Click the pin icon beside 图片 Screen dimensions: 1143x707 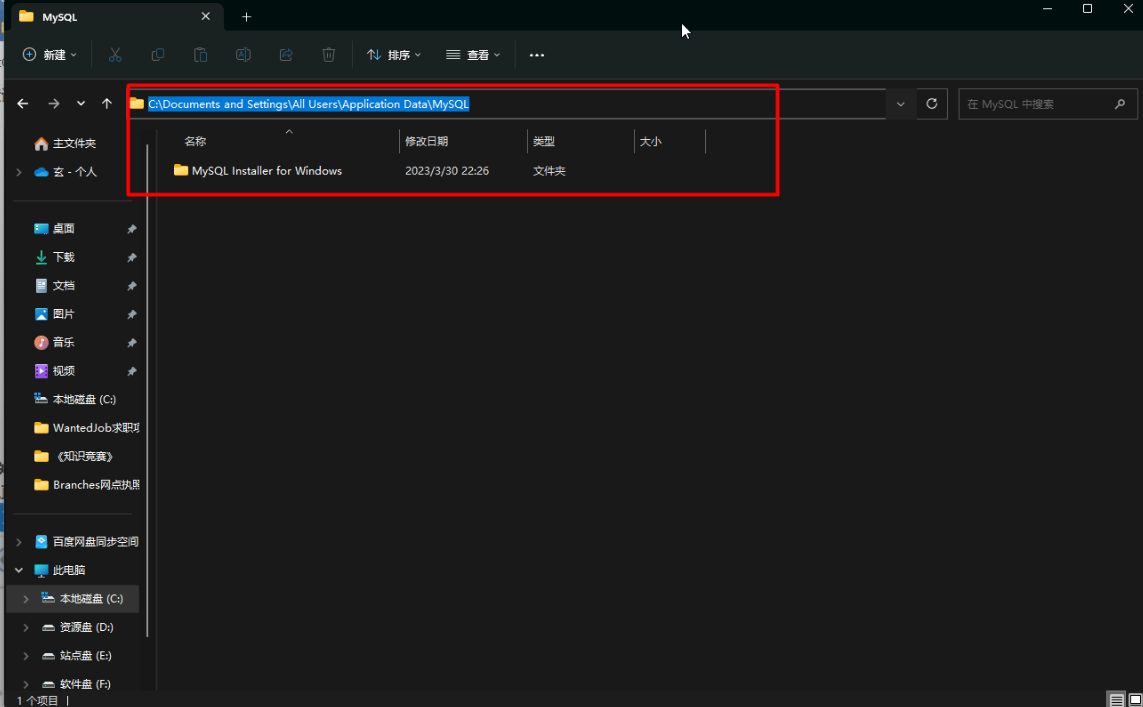pos(132,314)
